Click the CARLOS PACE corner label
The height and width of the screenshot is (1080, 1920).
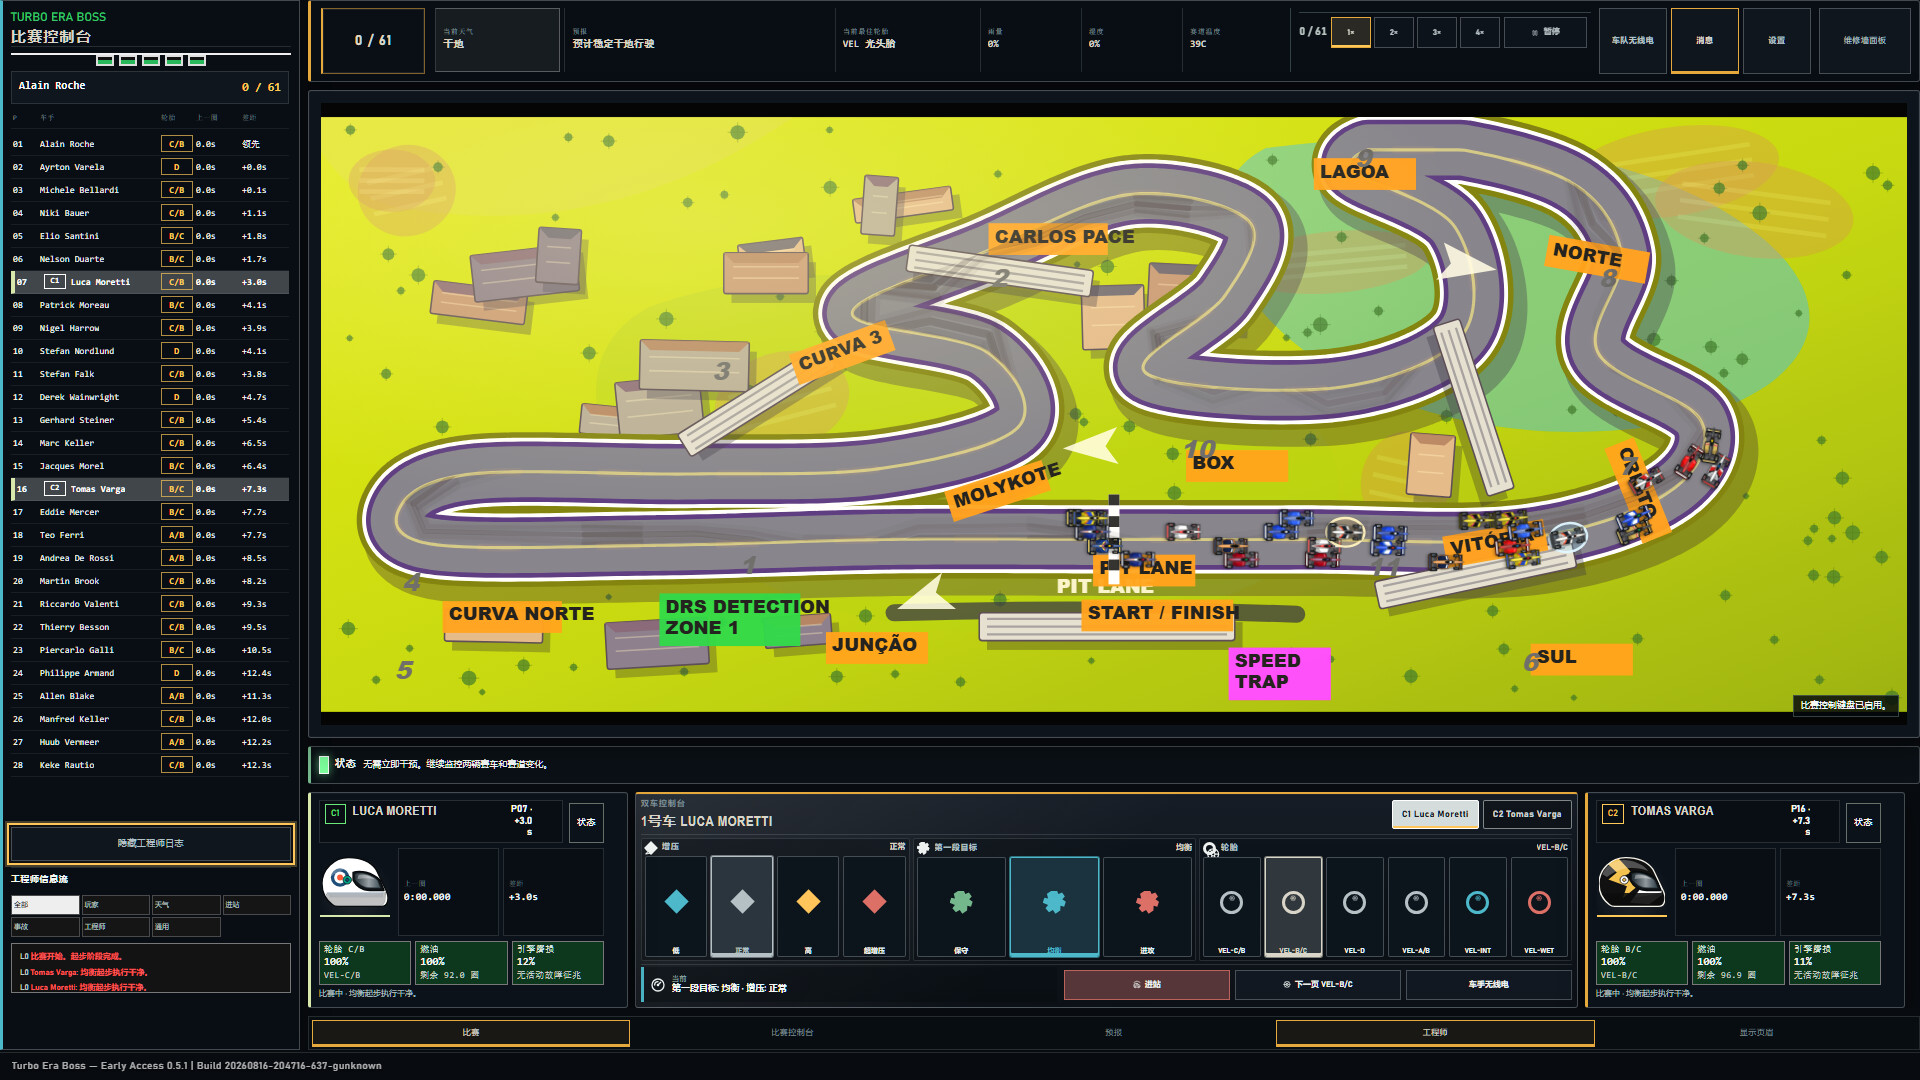[x=1064, y=237]
